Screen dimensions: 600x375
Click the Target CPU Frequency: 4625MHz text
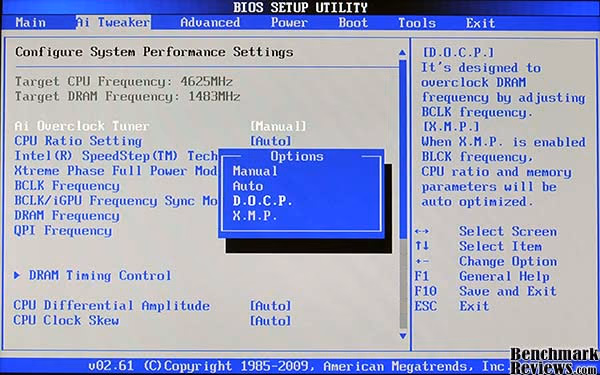click(x=124, y=82)
